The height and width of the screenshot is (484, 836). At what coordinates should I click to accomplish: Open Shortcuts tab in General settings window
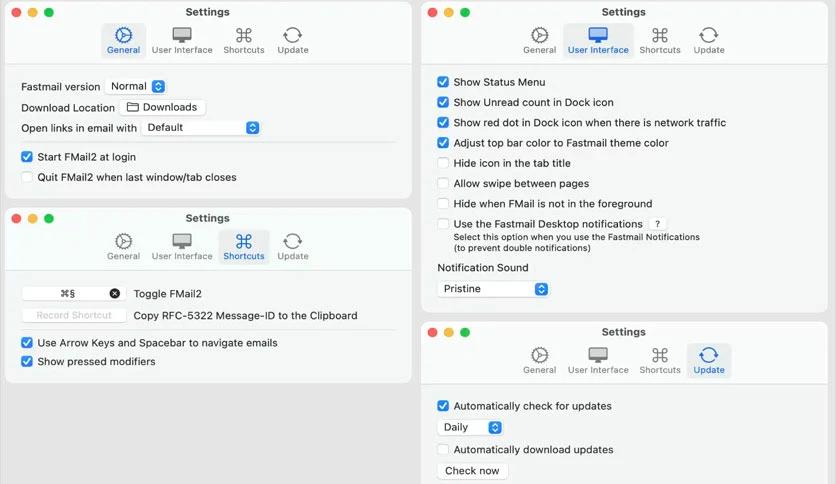point(244,41)
